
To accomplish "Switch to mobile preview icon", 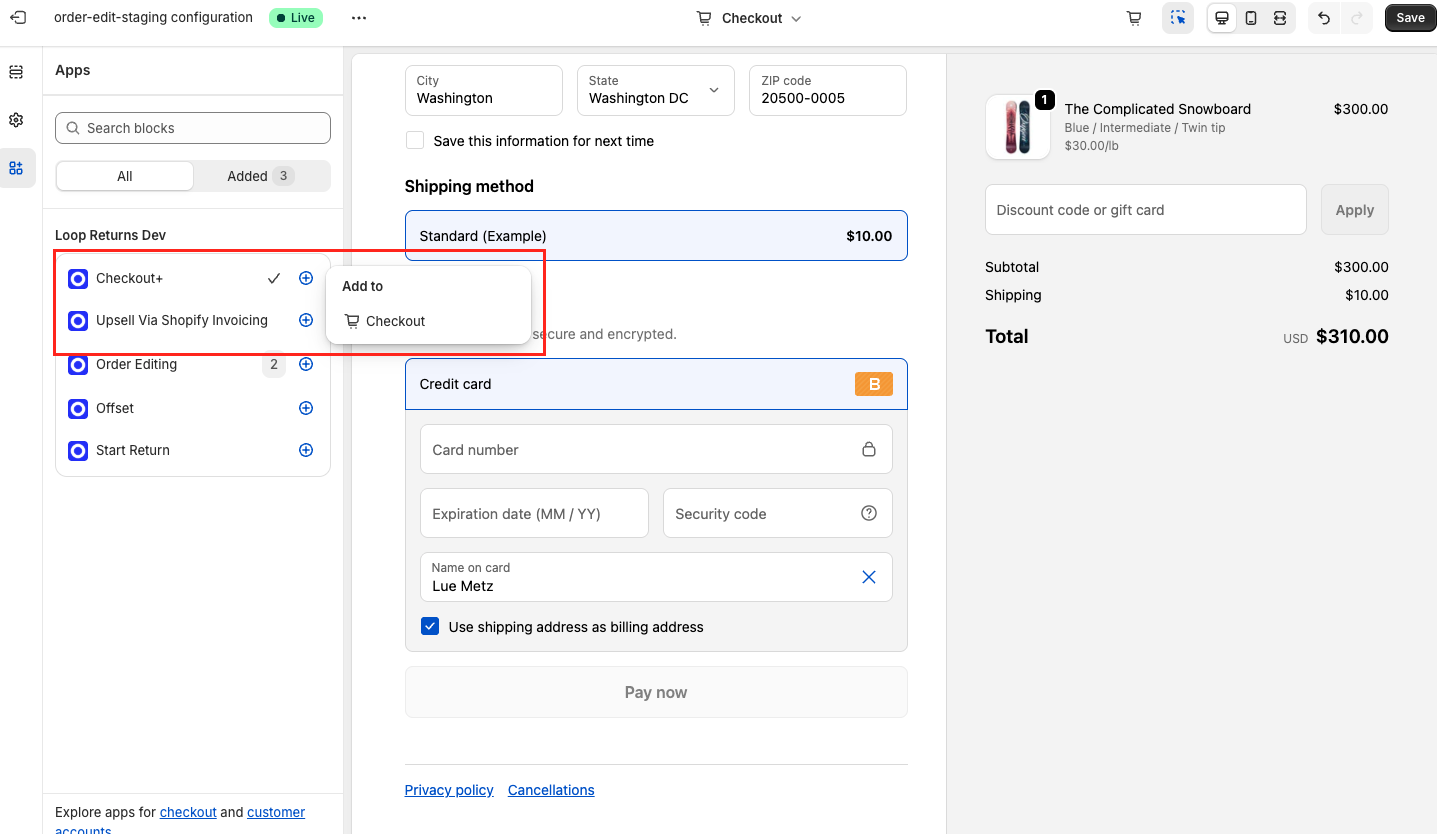I will [1250, 18].
